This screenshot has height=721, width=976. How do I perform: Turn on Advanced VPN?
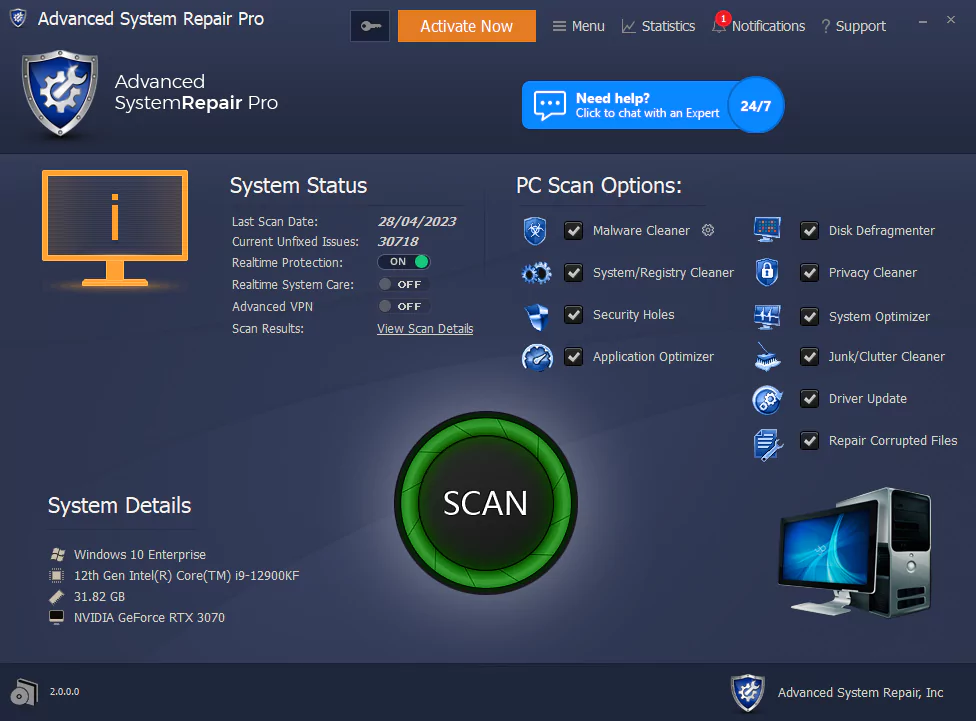[402, 306]
